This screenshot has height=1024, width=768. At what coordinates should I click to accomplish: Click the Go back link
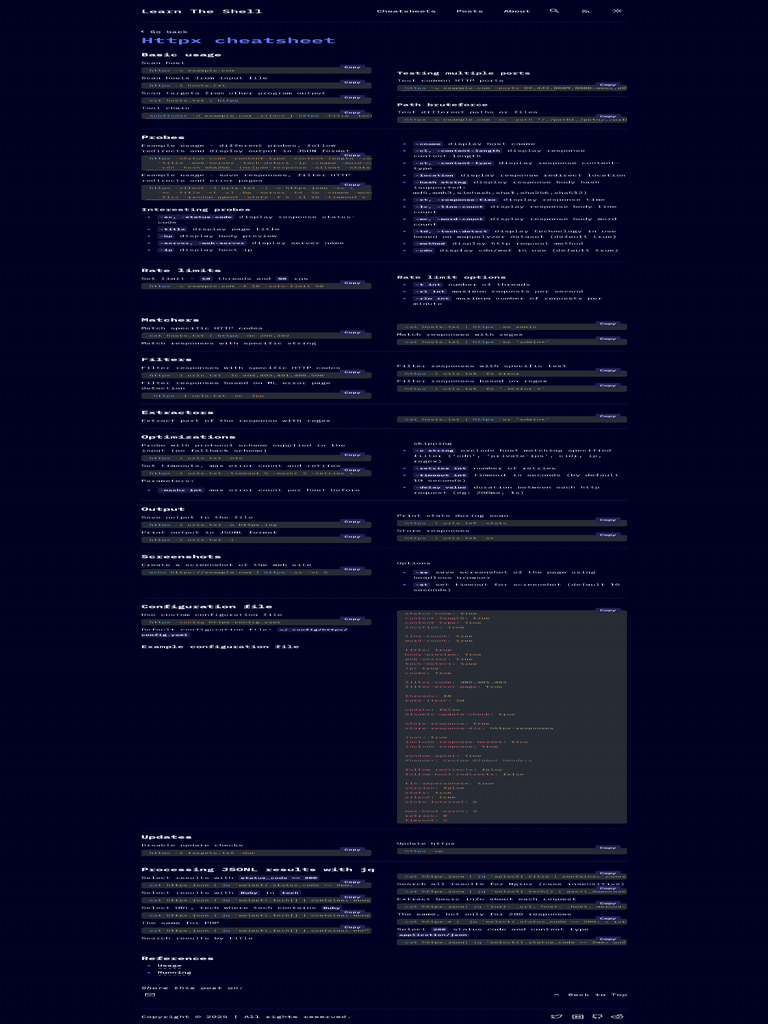coord(165,31)
